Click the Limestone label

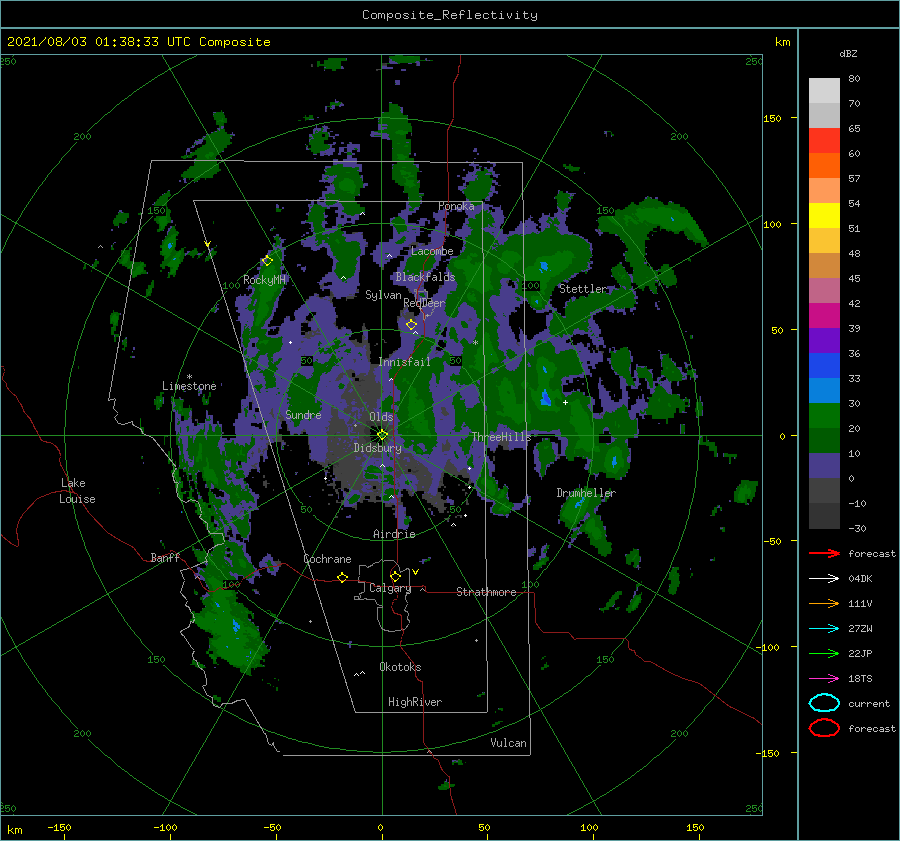point(189,386)
